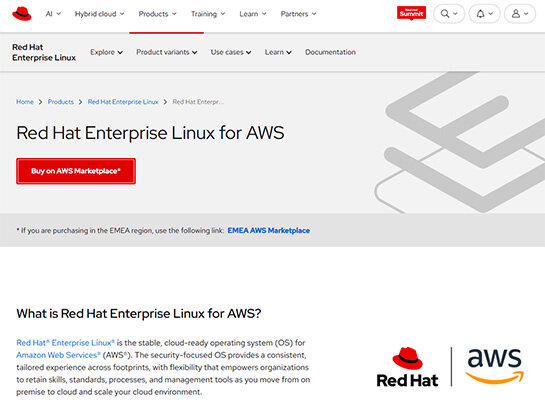Go to Home breadcrumb
545x405 pixels.
tap(25, 102)
